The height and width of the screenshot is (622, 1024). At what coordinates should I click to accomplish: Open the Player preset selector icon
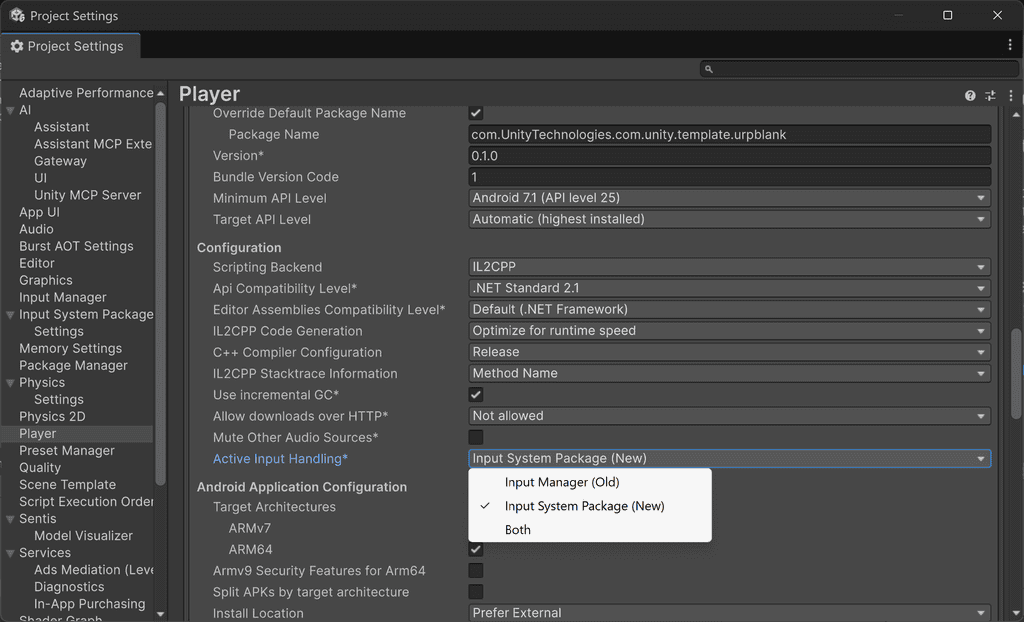pyautogui.click(x=990, y=95)
